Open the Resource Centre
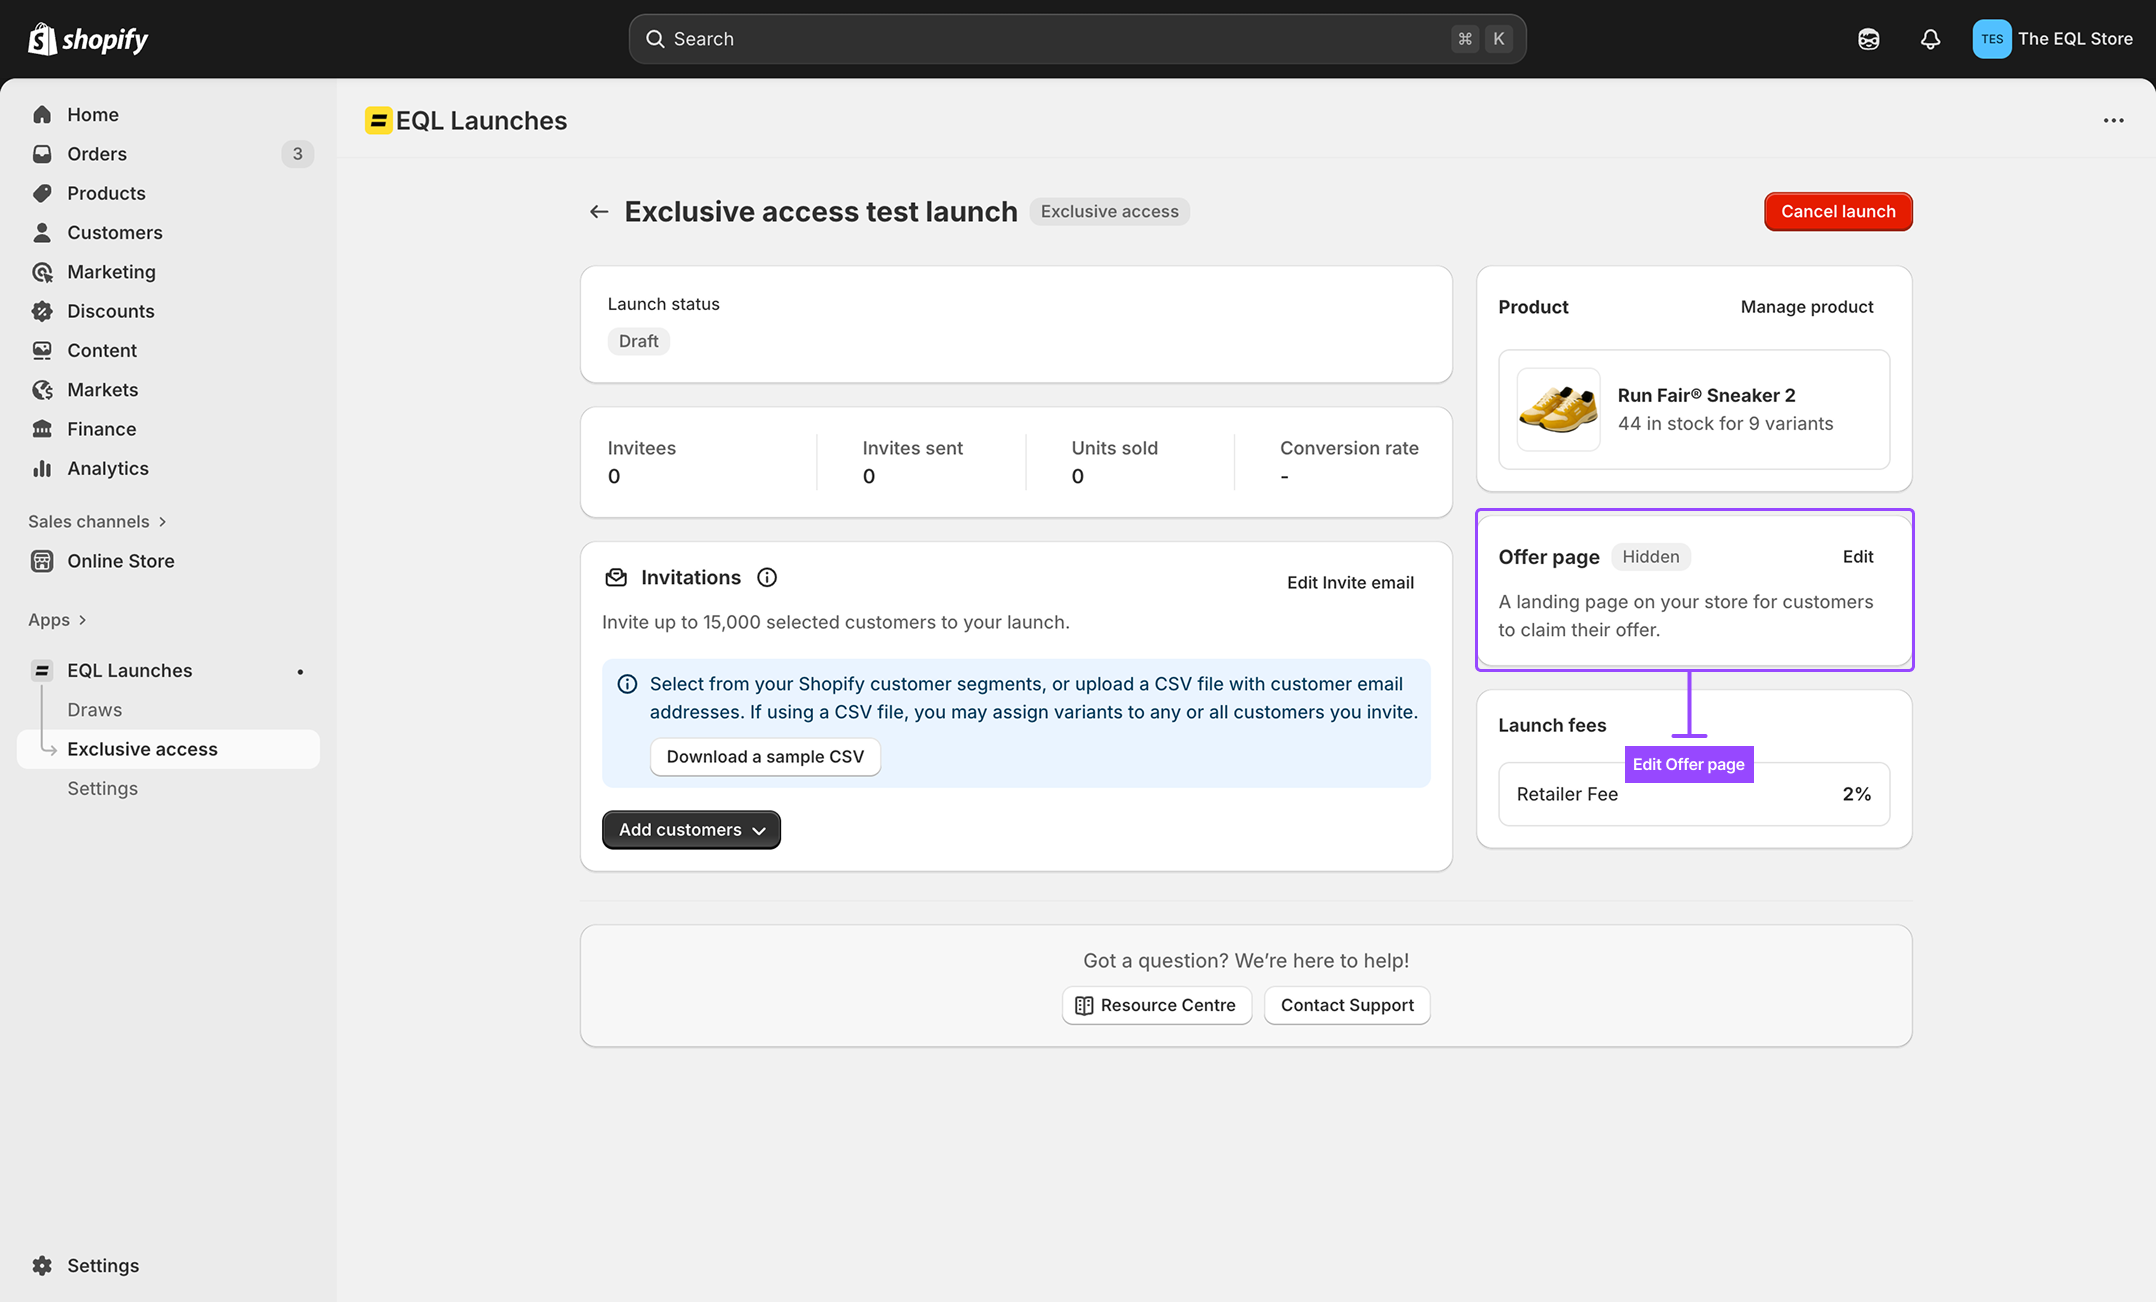 click(1156, 1005)
